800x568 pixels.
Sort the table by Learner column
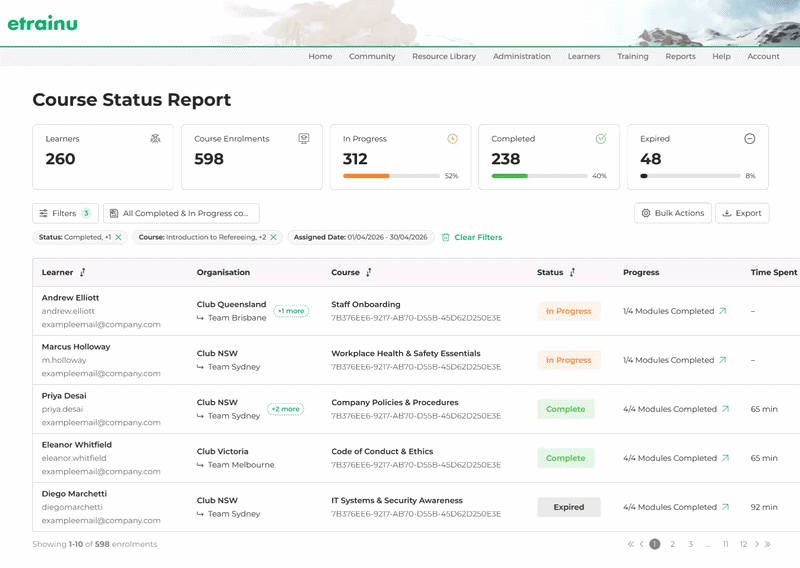coord(83,273)
